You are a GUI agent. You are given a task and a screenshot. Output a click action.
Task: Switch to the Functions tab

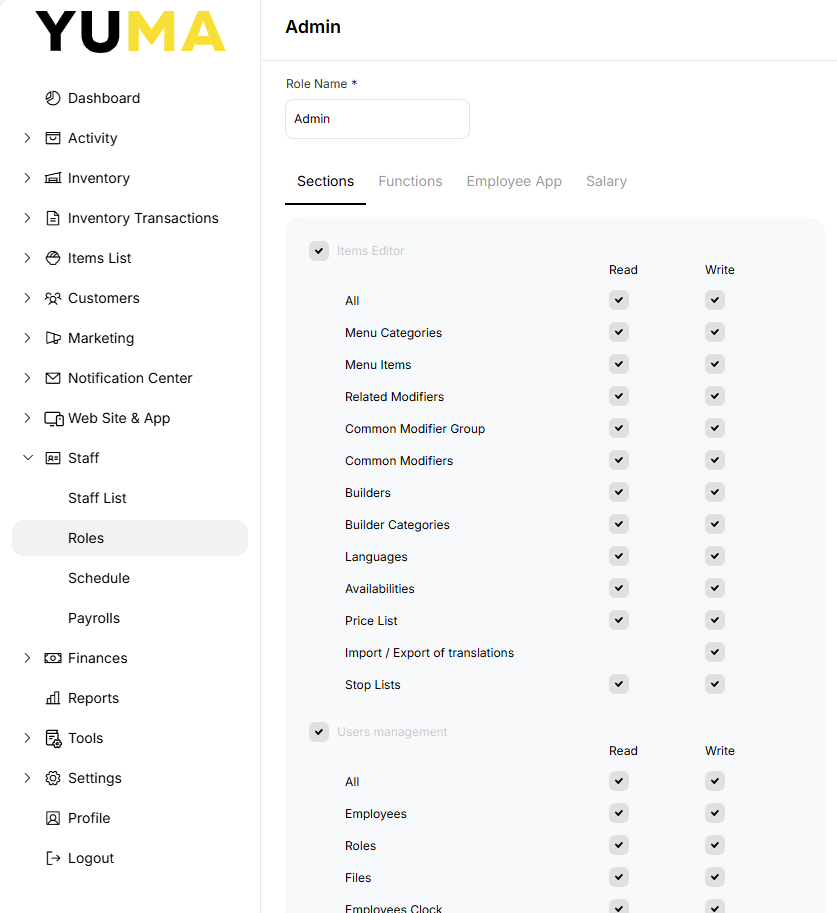(410, 182)
